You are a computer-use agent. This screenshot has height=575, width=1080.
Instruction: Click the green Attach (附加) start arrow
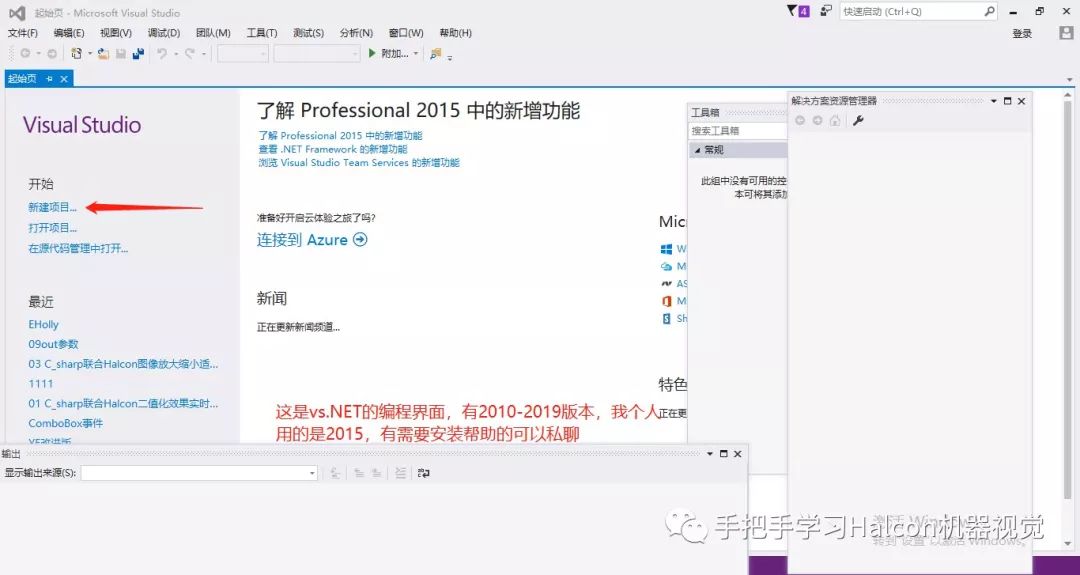372,53
